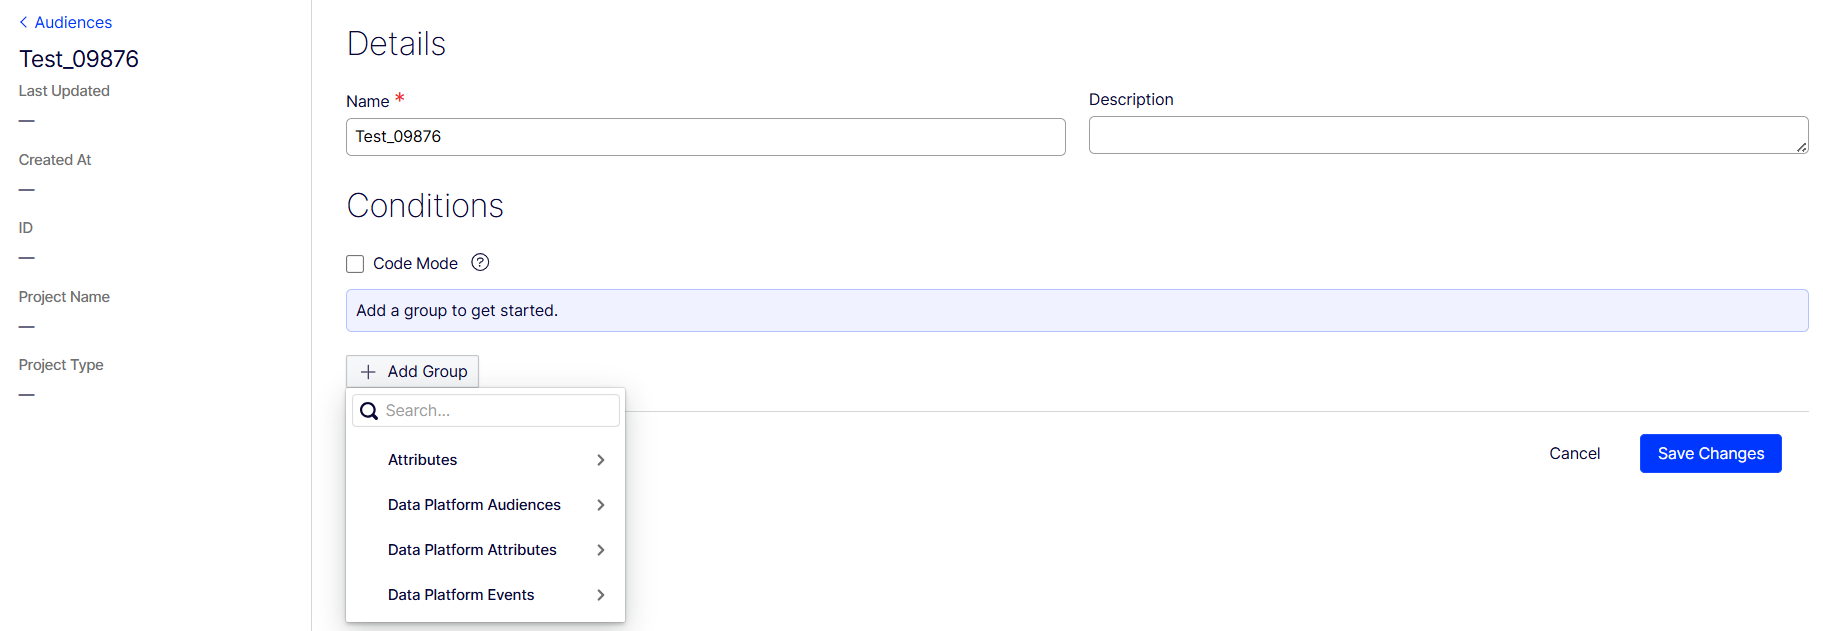This screenshot has height=631, width=1823.
Task: Click the Search field in the dropdown
Action: coord(498,411)
